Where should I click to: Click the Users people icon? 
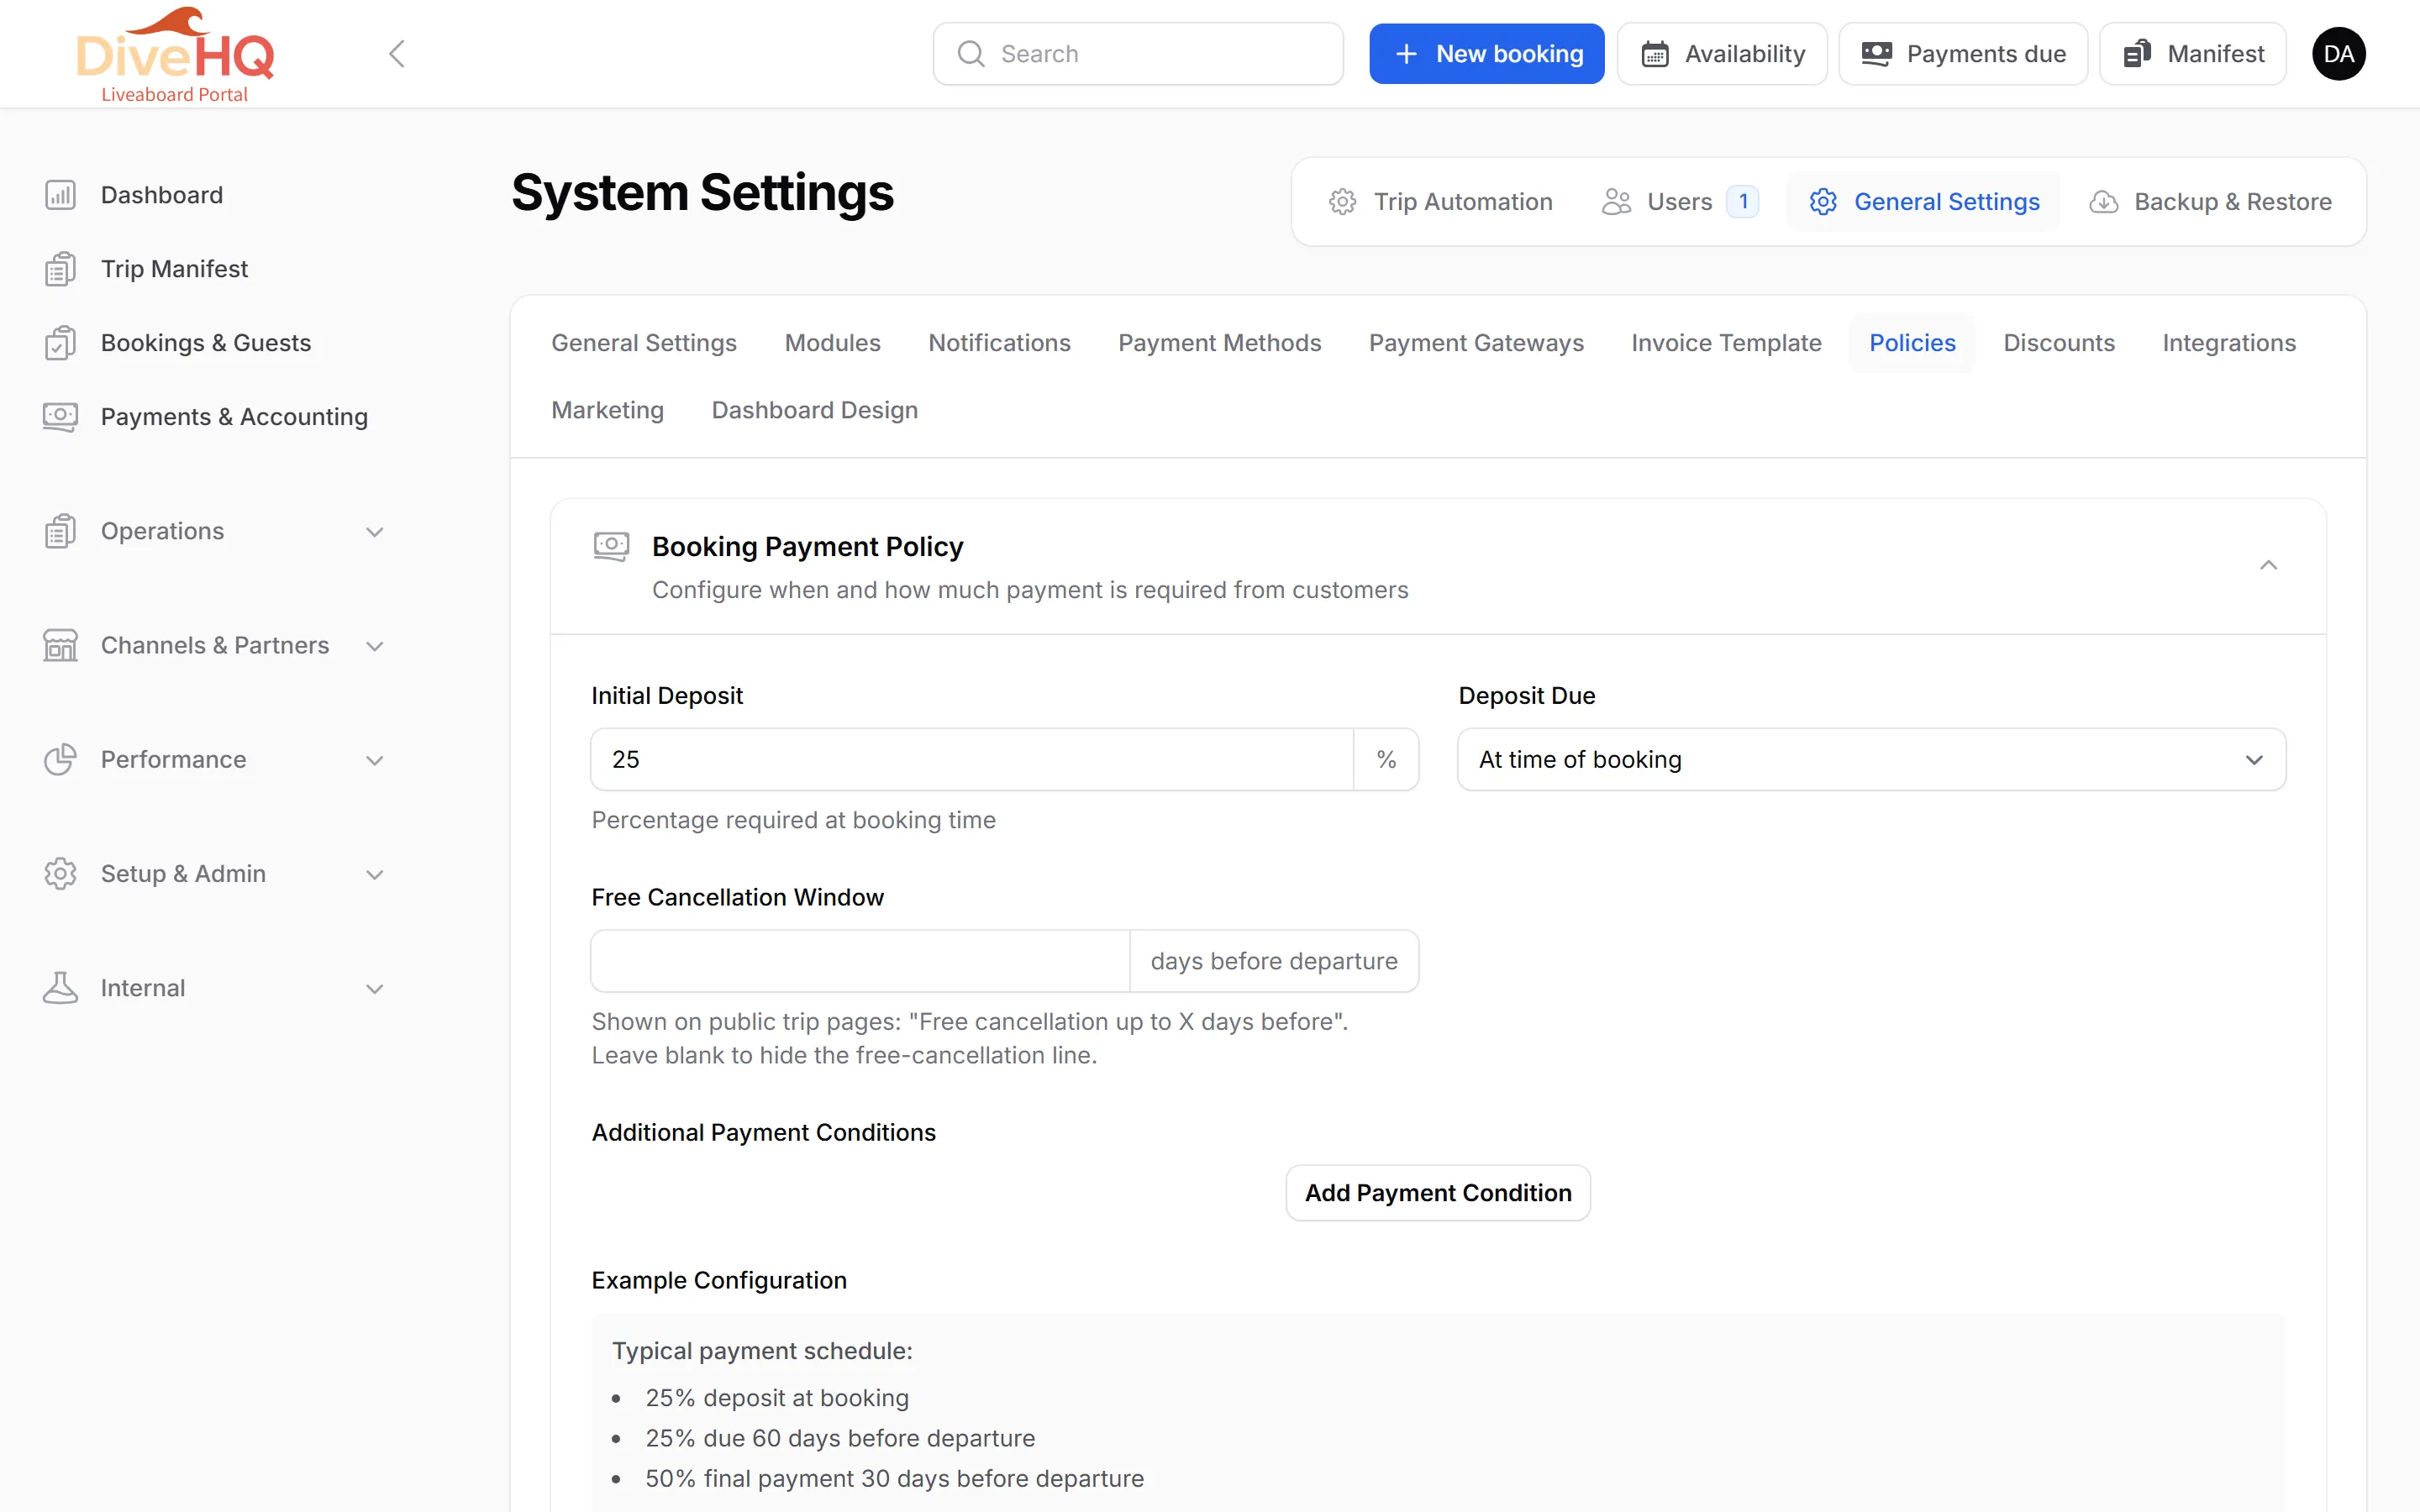click(1616, 202)
